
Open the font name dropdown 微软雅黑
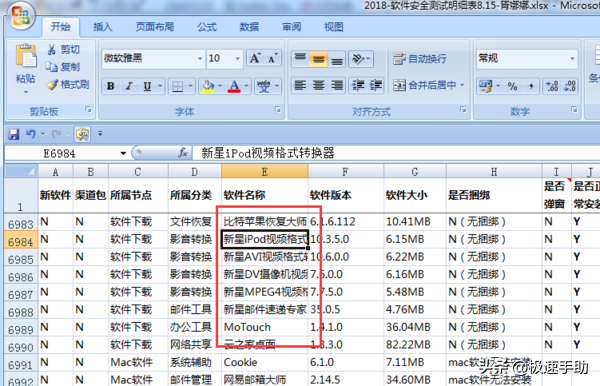pyautogui.click(x=200, y=59)
